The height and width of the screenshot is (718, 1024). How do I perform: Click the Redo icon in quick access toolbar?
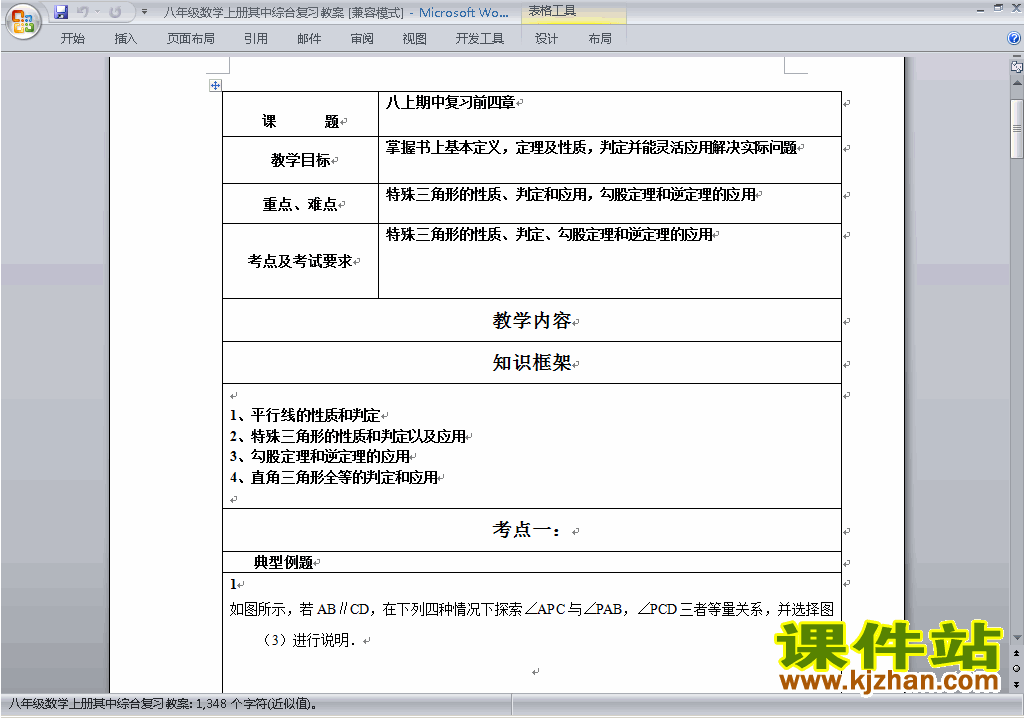click(x=115, y=12)
